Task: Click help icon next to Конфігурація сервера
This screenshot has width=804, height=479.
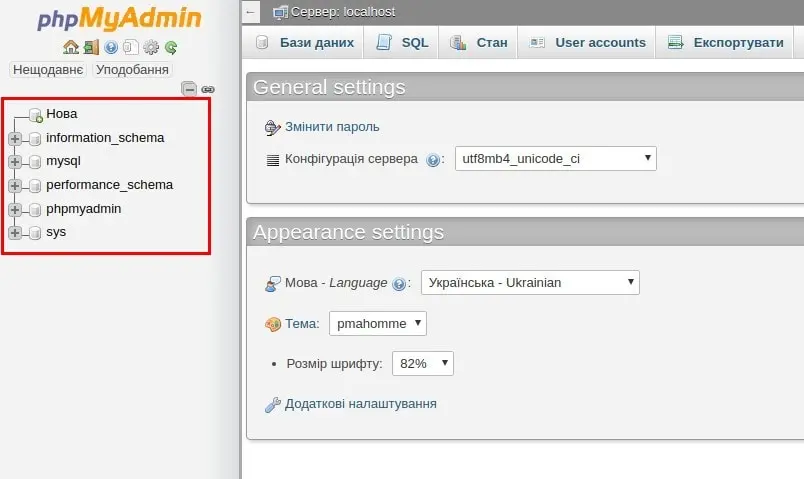Action: coord(433,160)
